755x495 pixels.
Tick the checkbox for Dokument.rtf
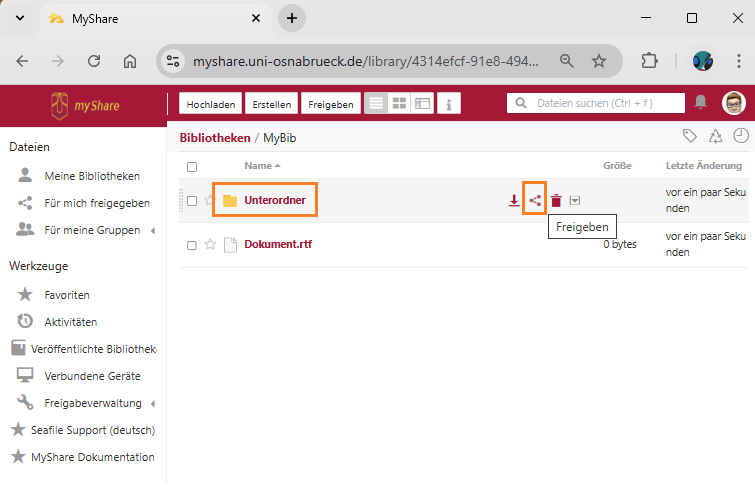pyautogui.click(x=192, y=244)
